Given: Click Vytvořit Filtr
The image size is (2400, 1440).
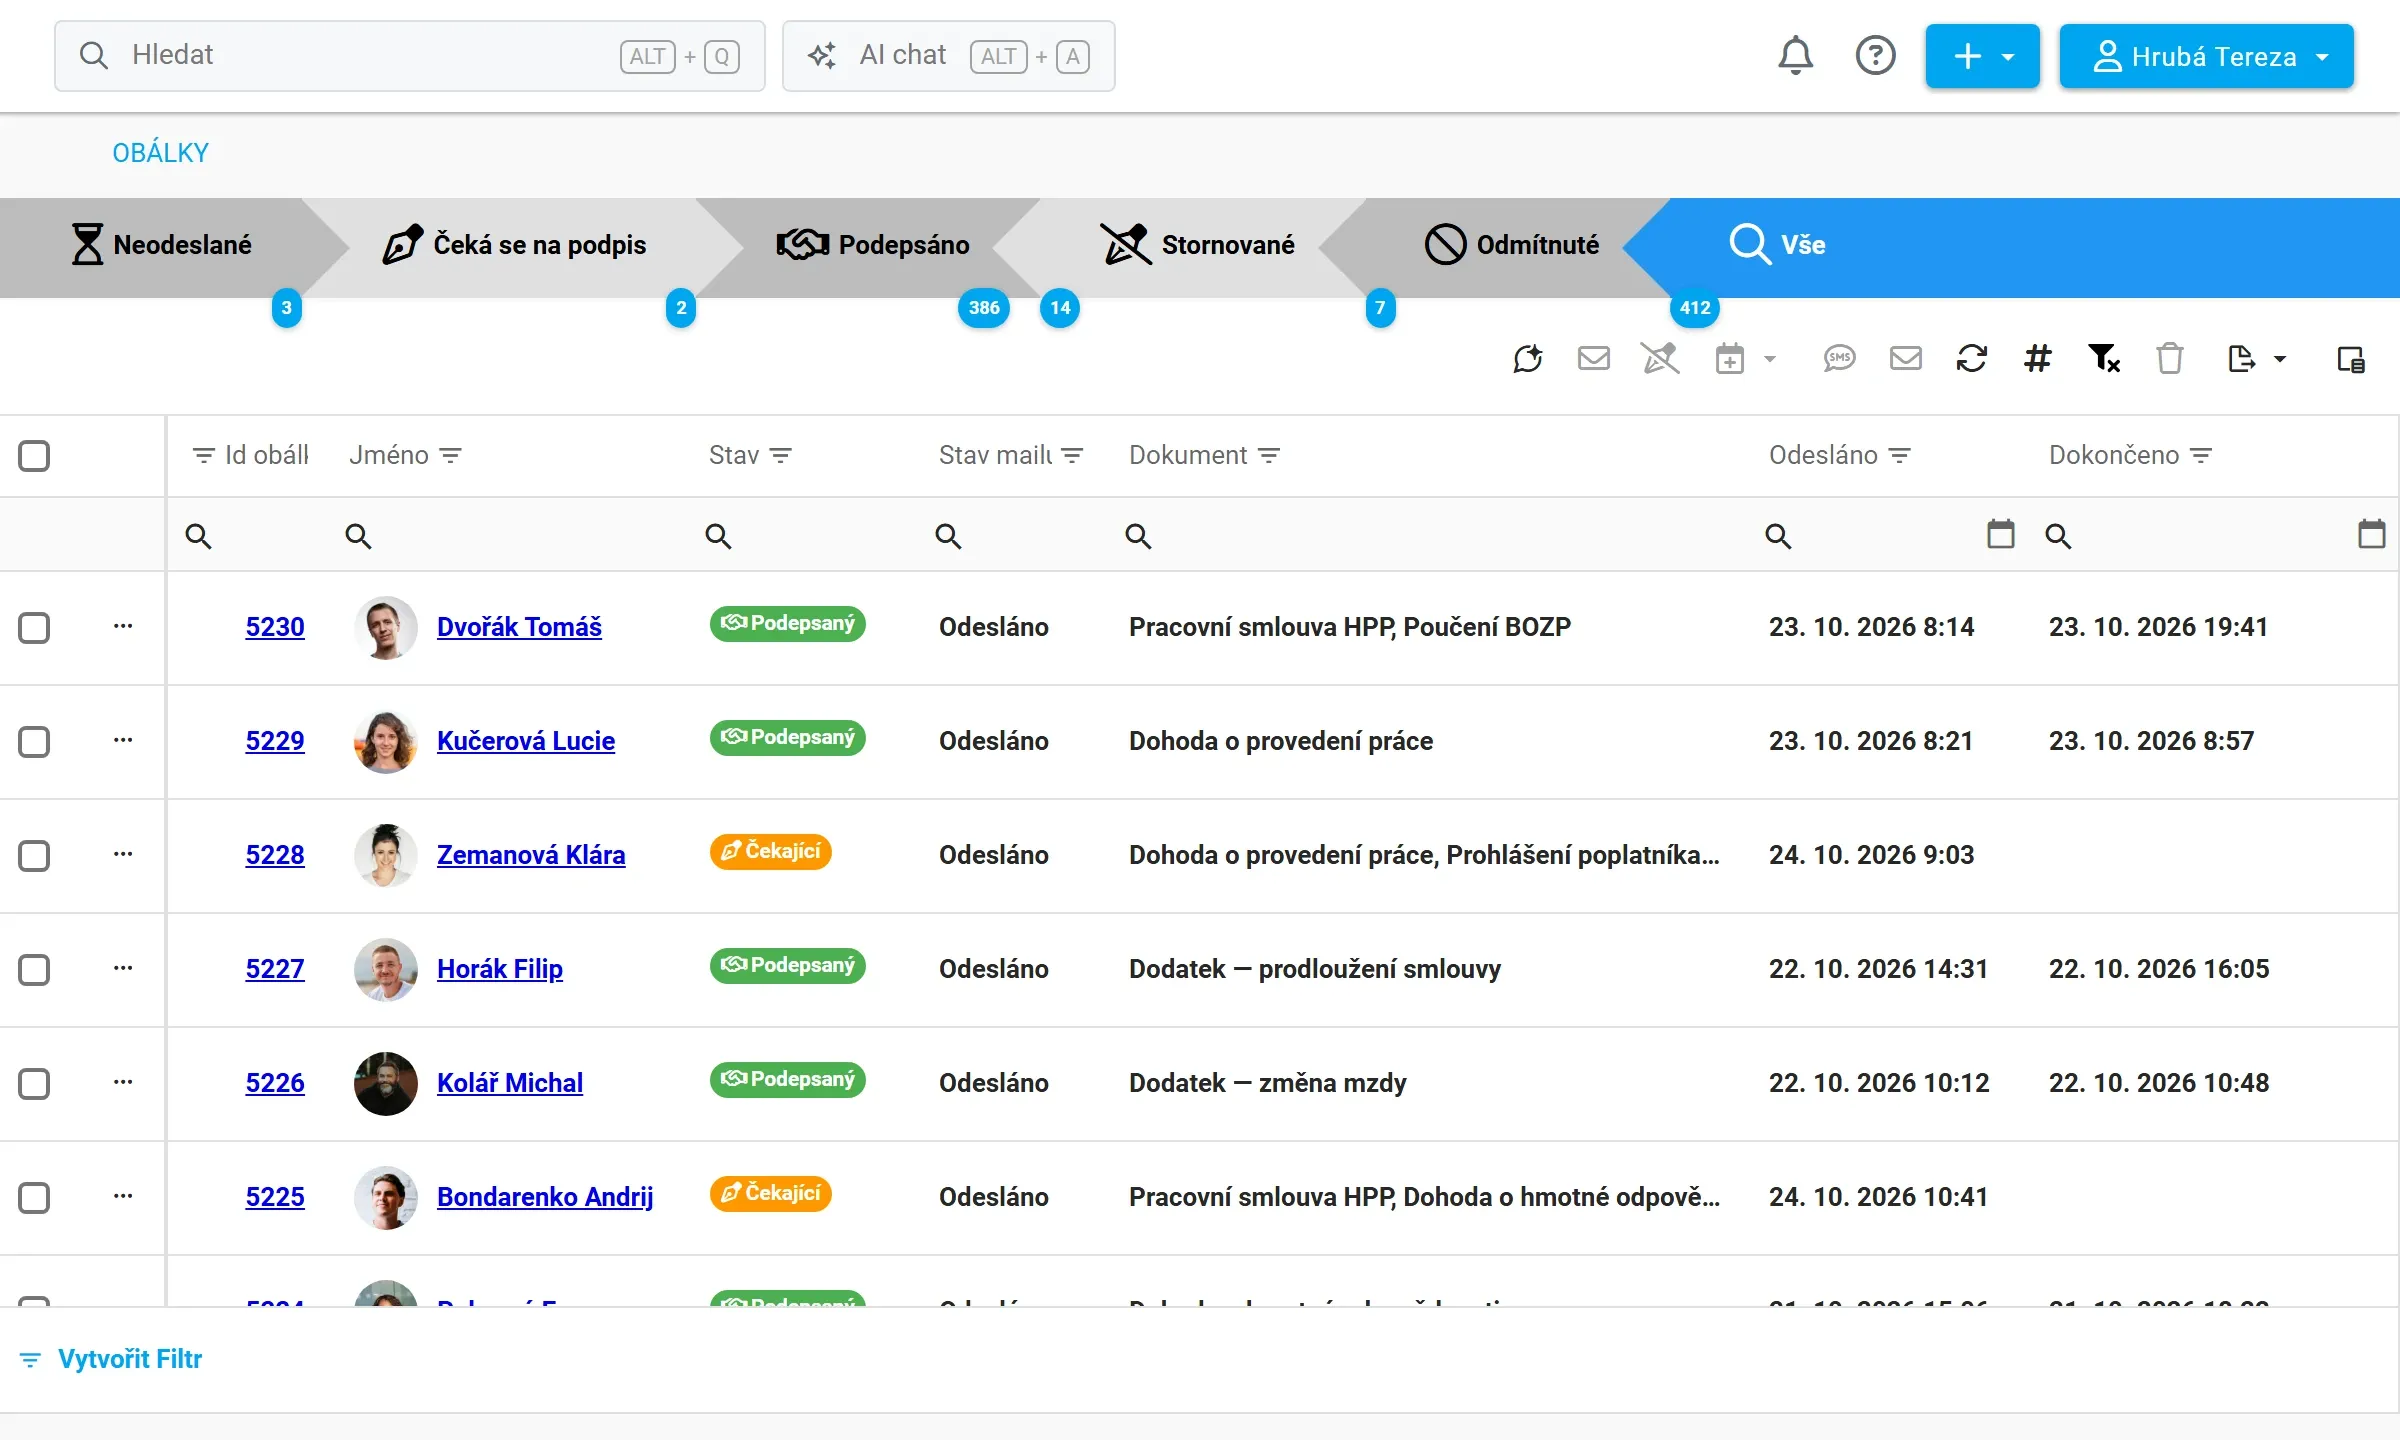Looking at the screenshot, I should click(111, 1359).
